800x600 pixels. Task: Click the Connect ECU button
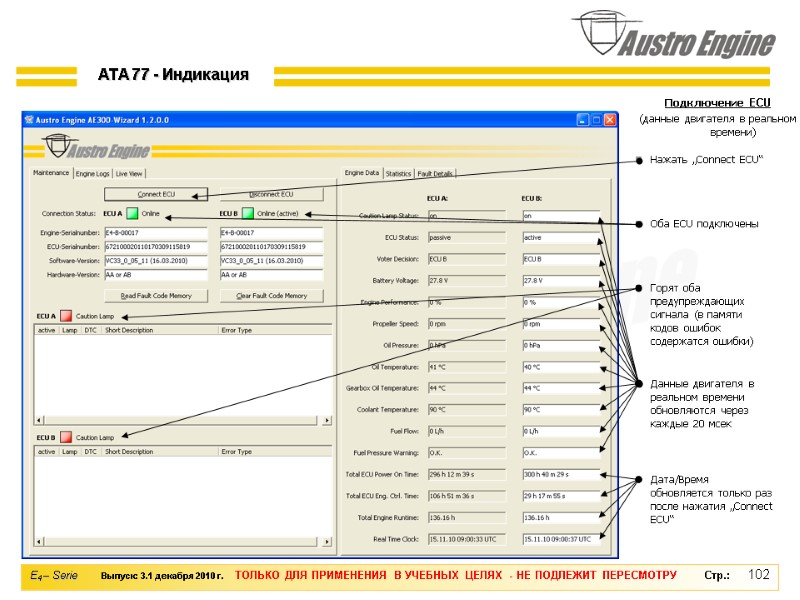[156, 194]
